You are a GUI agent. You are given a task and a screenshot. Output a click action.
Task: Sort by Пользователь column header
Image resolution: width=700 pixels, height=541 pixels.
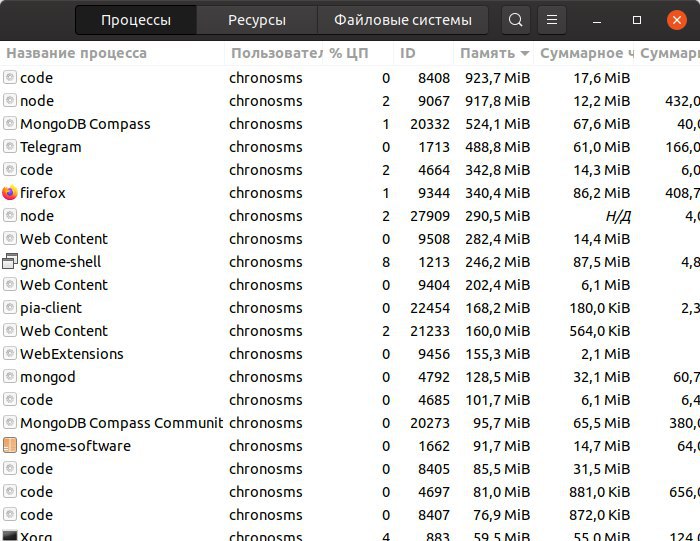click(x=274, y=53)
